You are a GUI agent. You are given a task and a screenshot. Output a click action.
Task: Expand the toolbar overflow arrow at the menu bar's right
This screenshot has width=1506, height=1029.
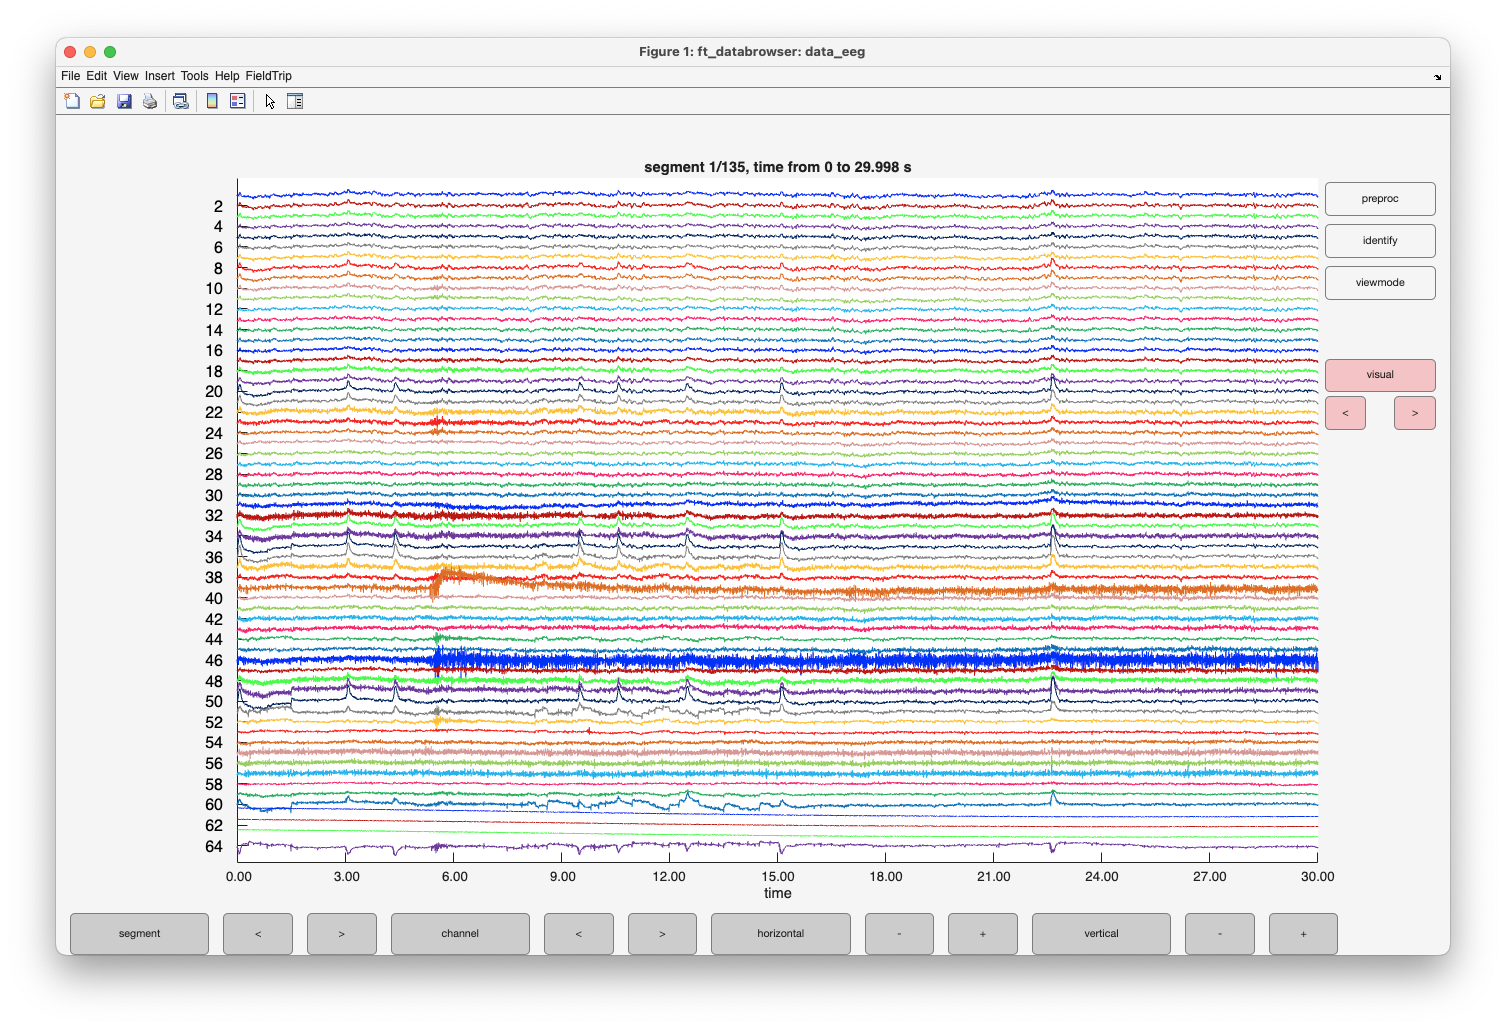pyautogui.click(x=1438, y=77)
